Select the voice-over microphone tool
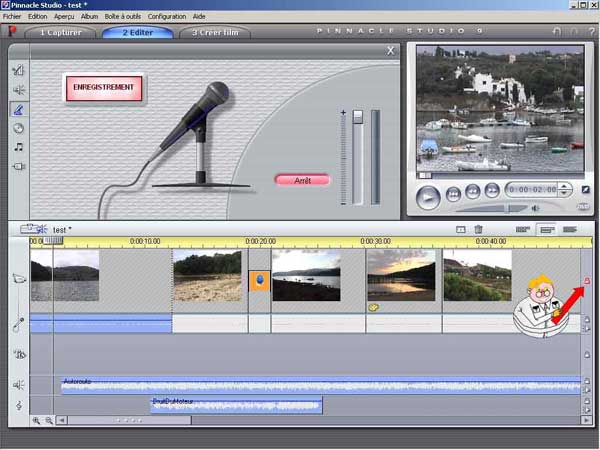 [x=18, y=109]
